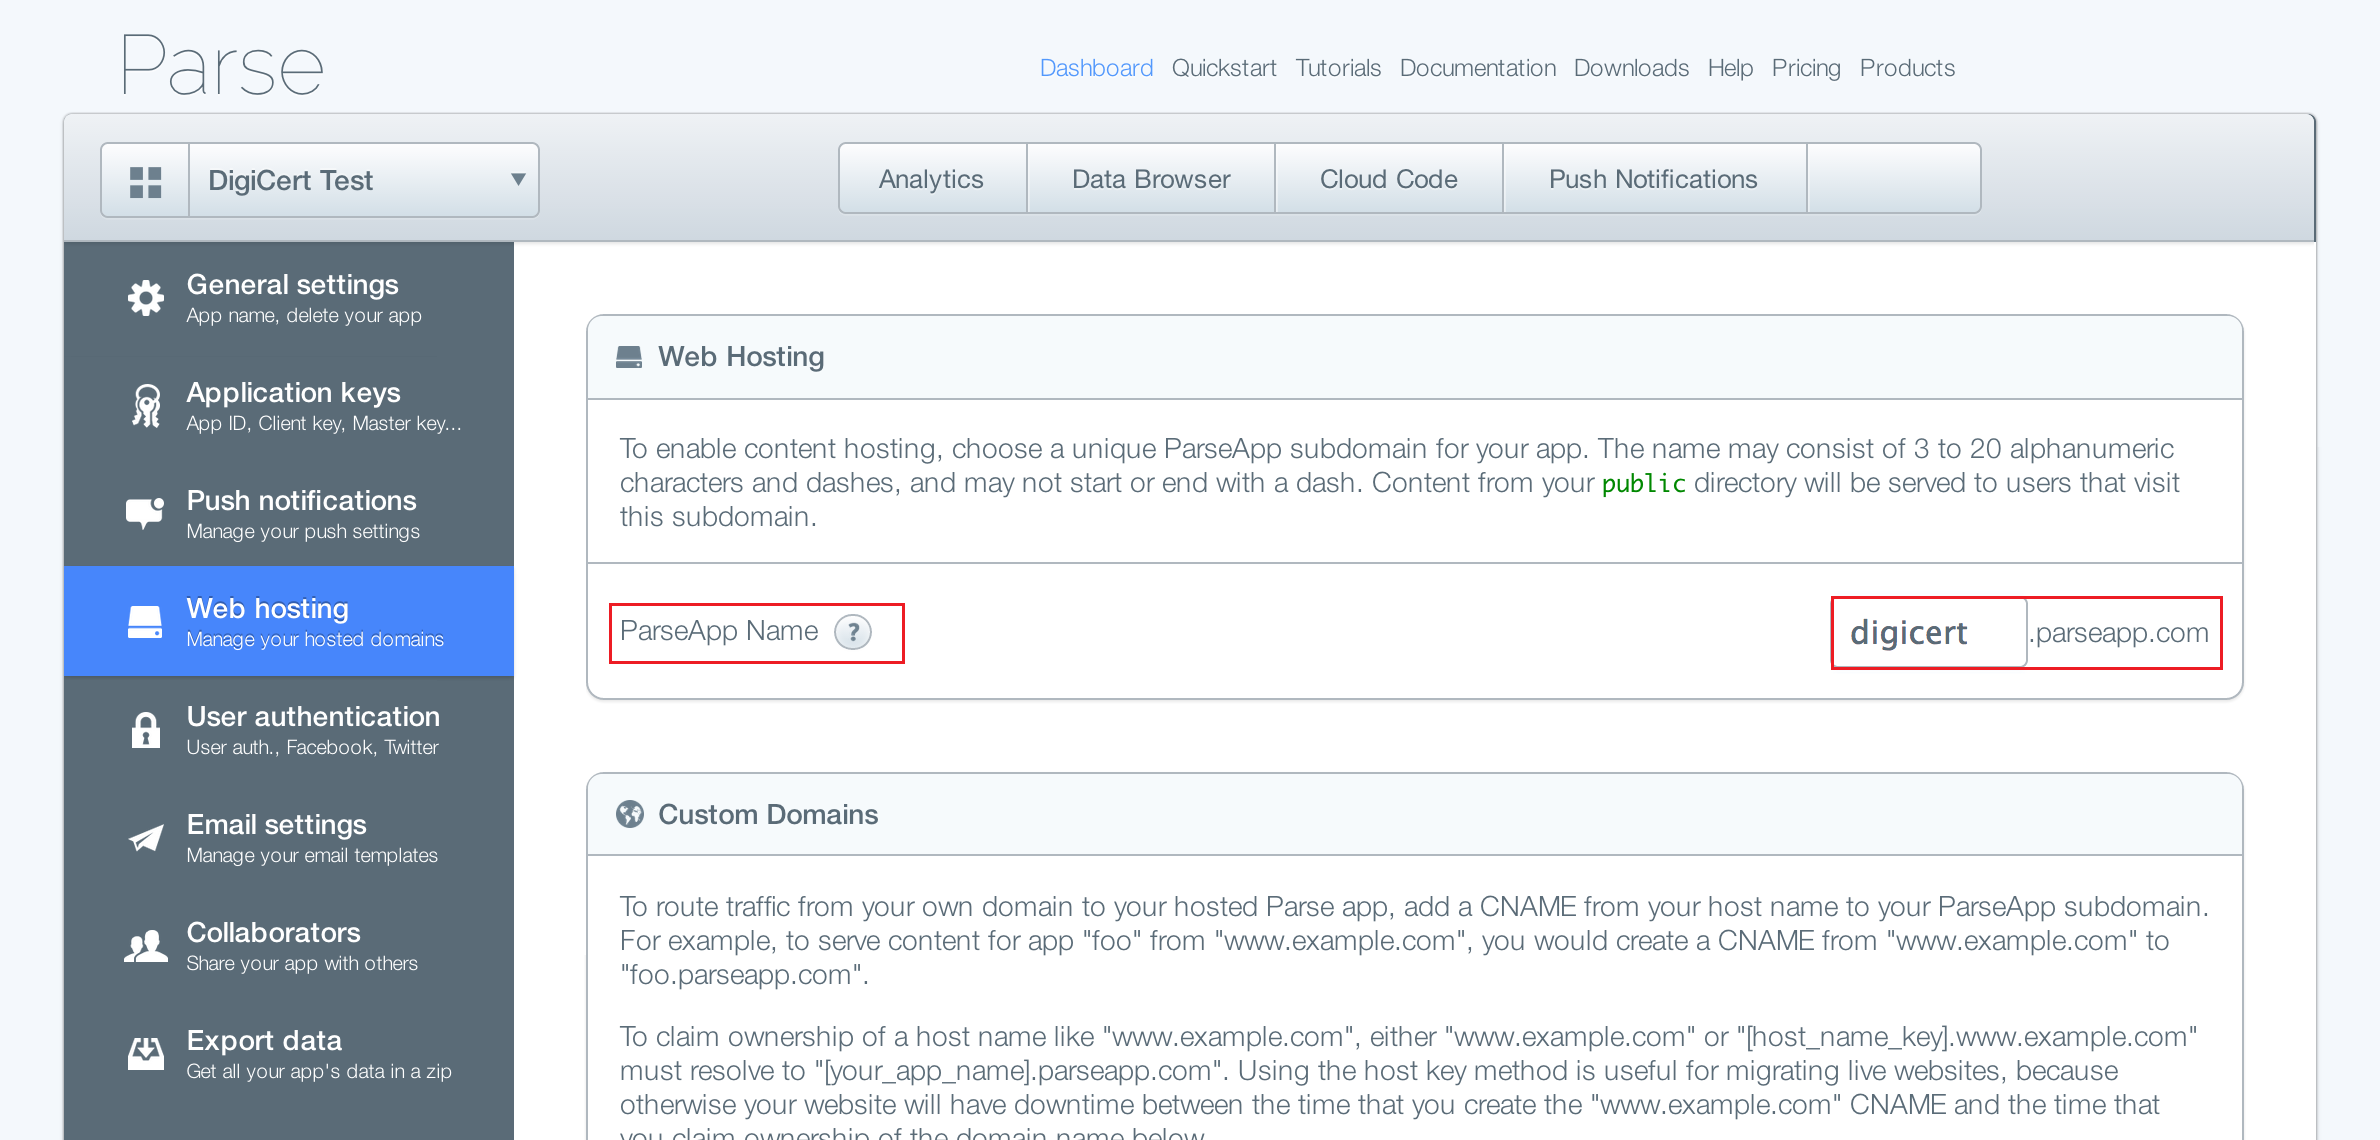
Task: Open the Data Browser tab
Action: click(x=1151, y=179)
